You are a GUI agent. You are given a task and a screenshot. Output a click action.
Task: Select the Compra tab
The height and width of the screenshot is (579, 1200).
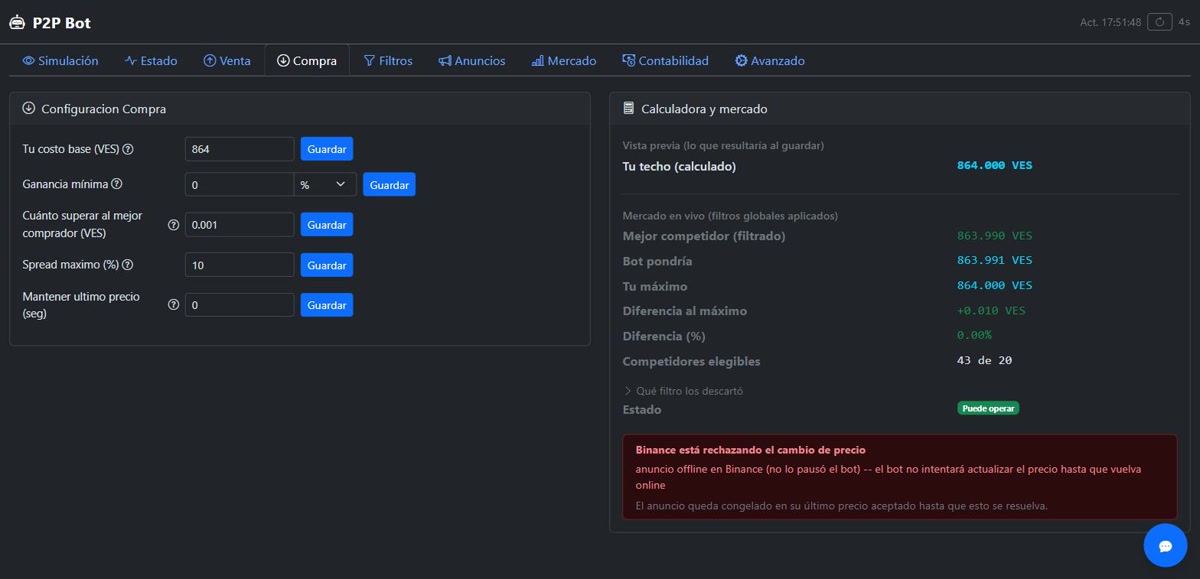(307, 61)
